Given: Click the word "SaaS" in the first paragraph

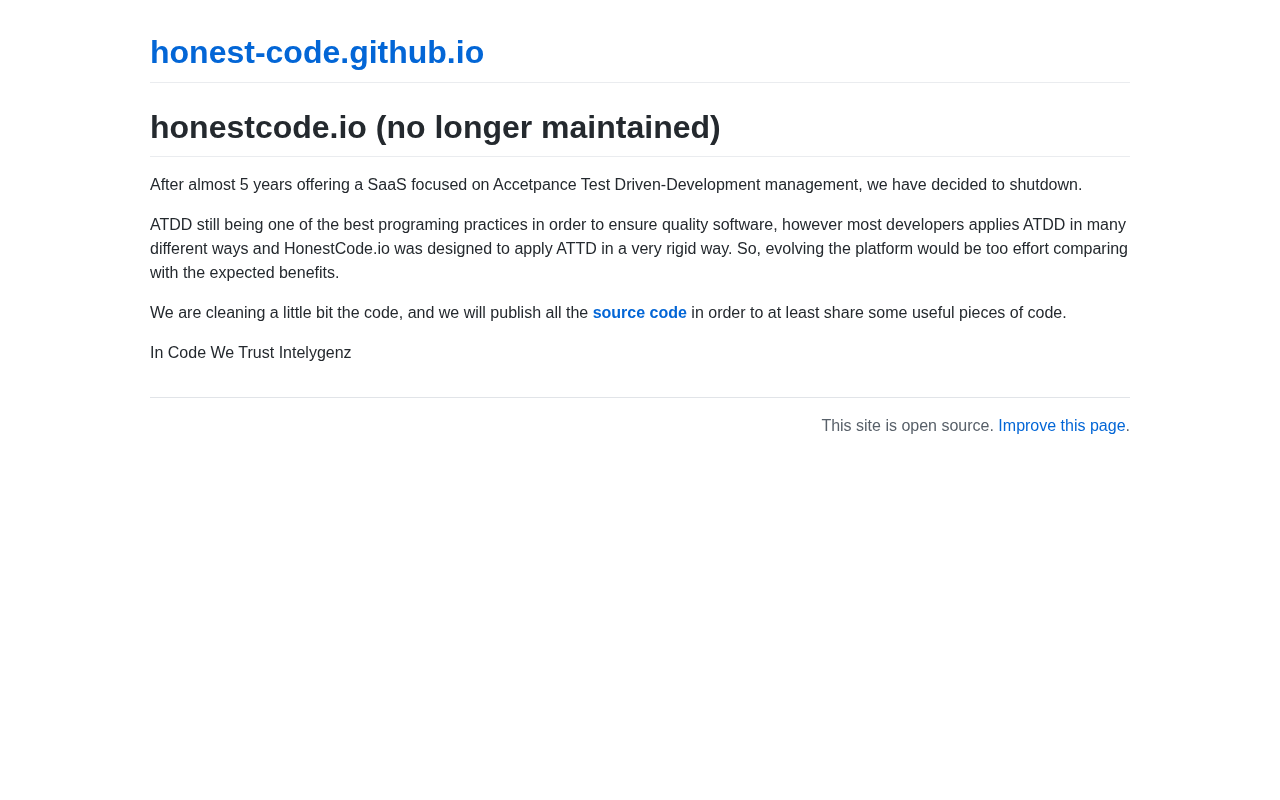Looking at the screenshot, I should [387, 185].
